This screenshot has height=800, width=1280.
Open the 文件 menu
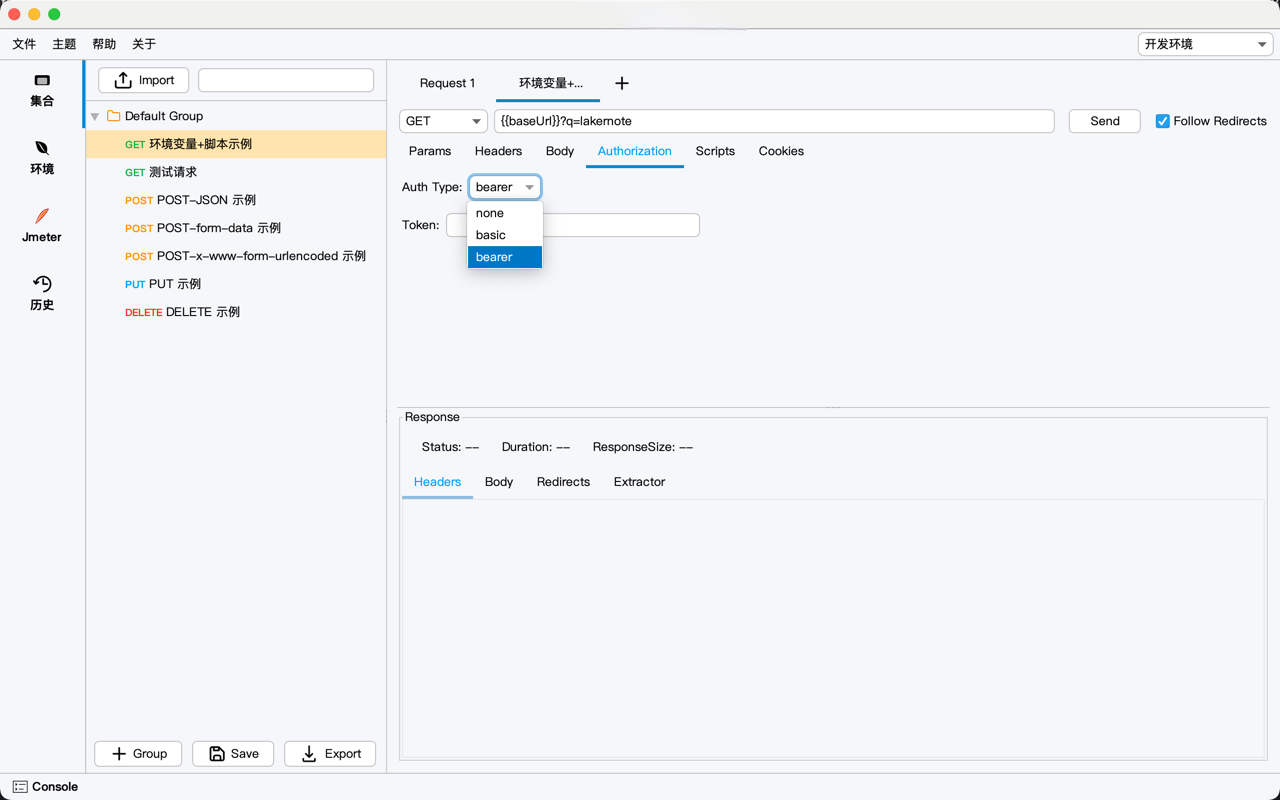pyautogui.click(x=24, y=44)
